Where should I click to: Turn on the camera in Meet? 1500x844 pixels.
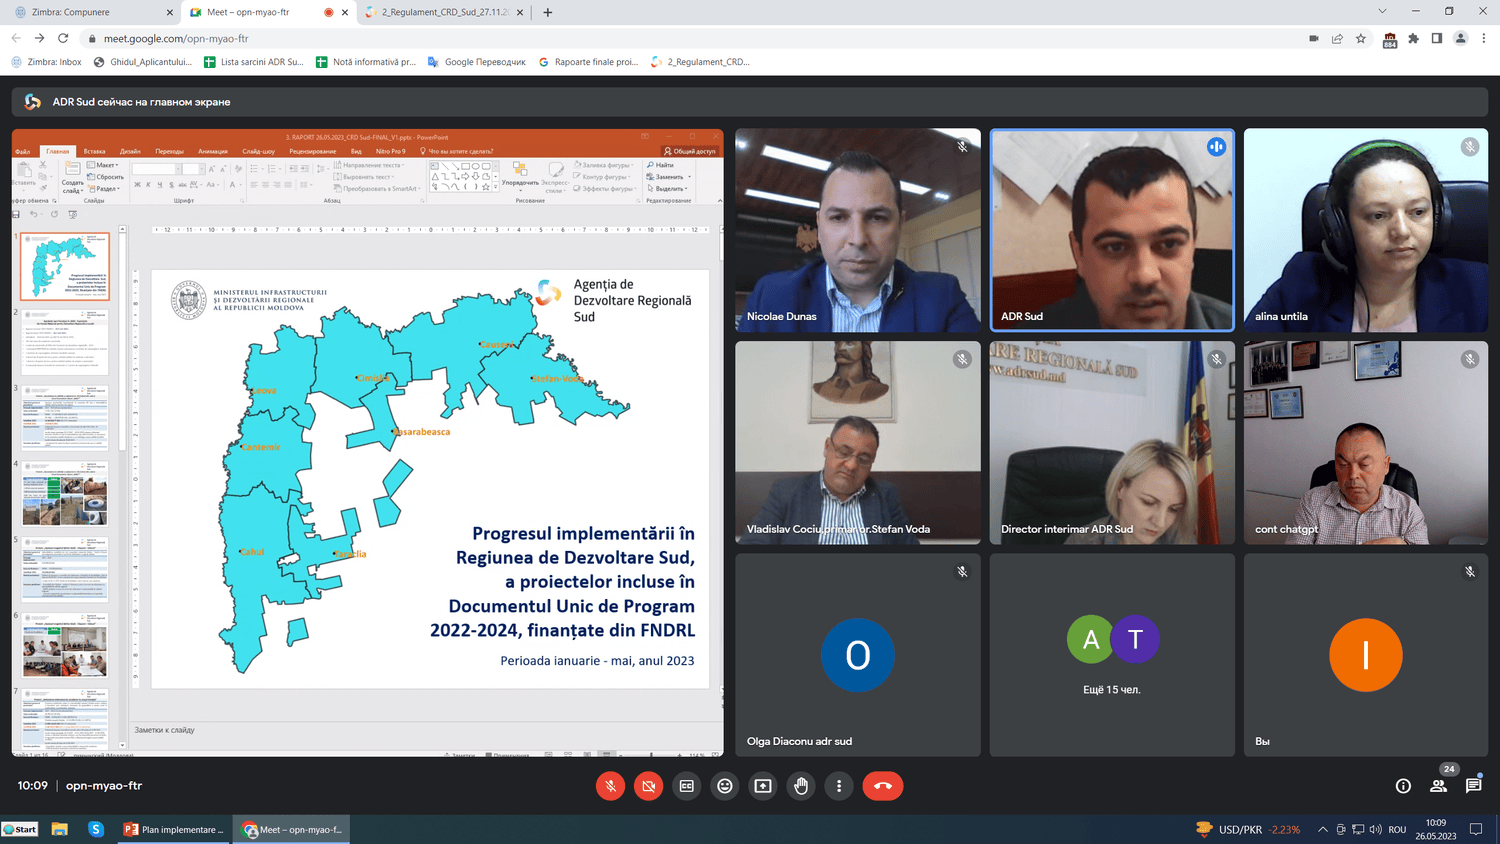click(x=648, y=786)
